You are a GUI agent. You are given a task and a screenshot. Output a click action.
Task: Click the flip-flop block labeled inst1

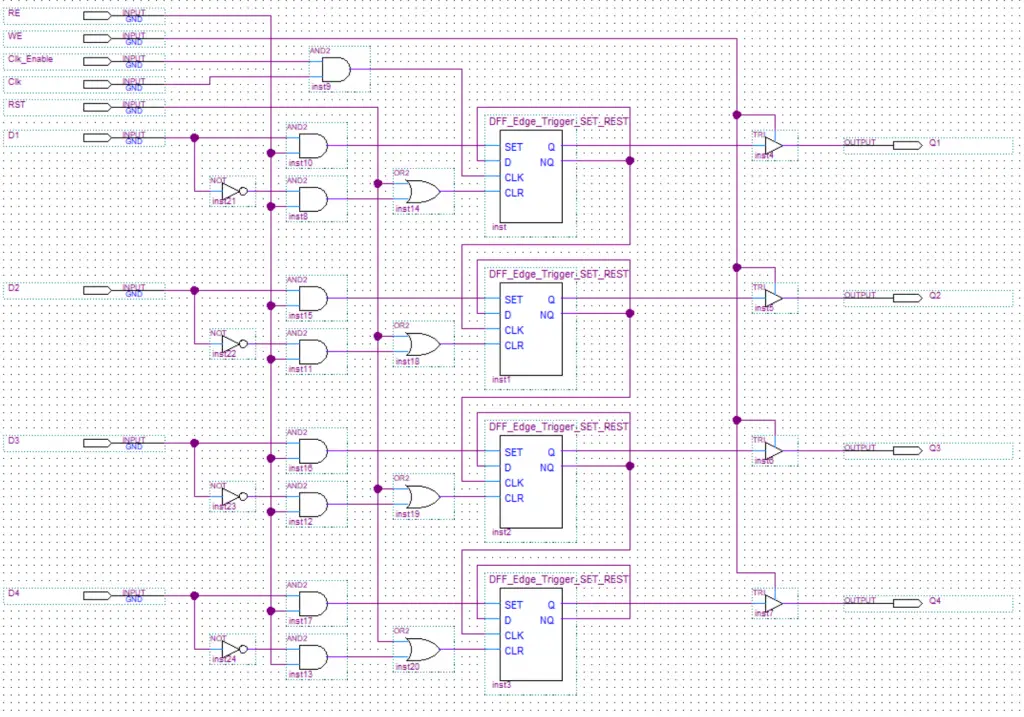pyautogui.click(x=531, y=329)
